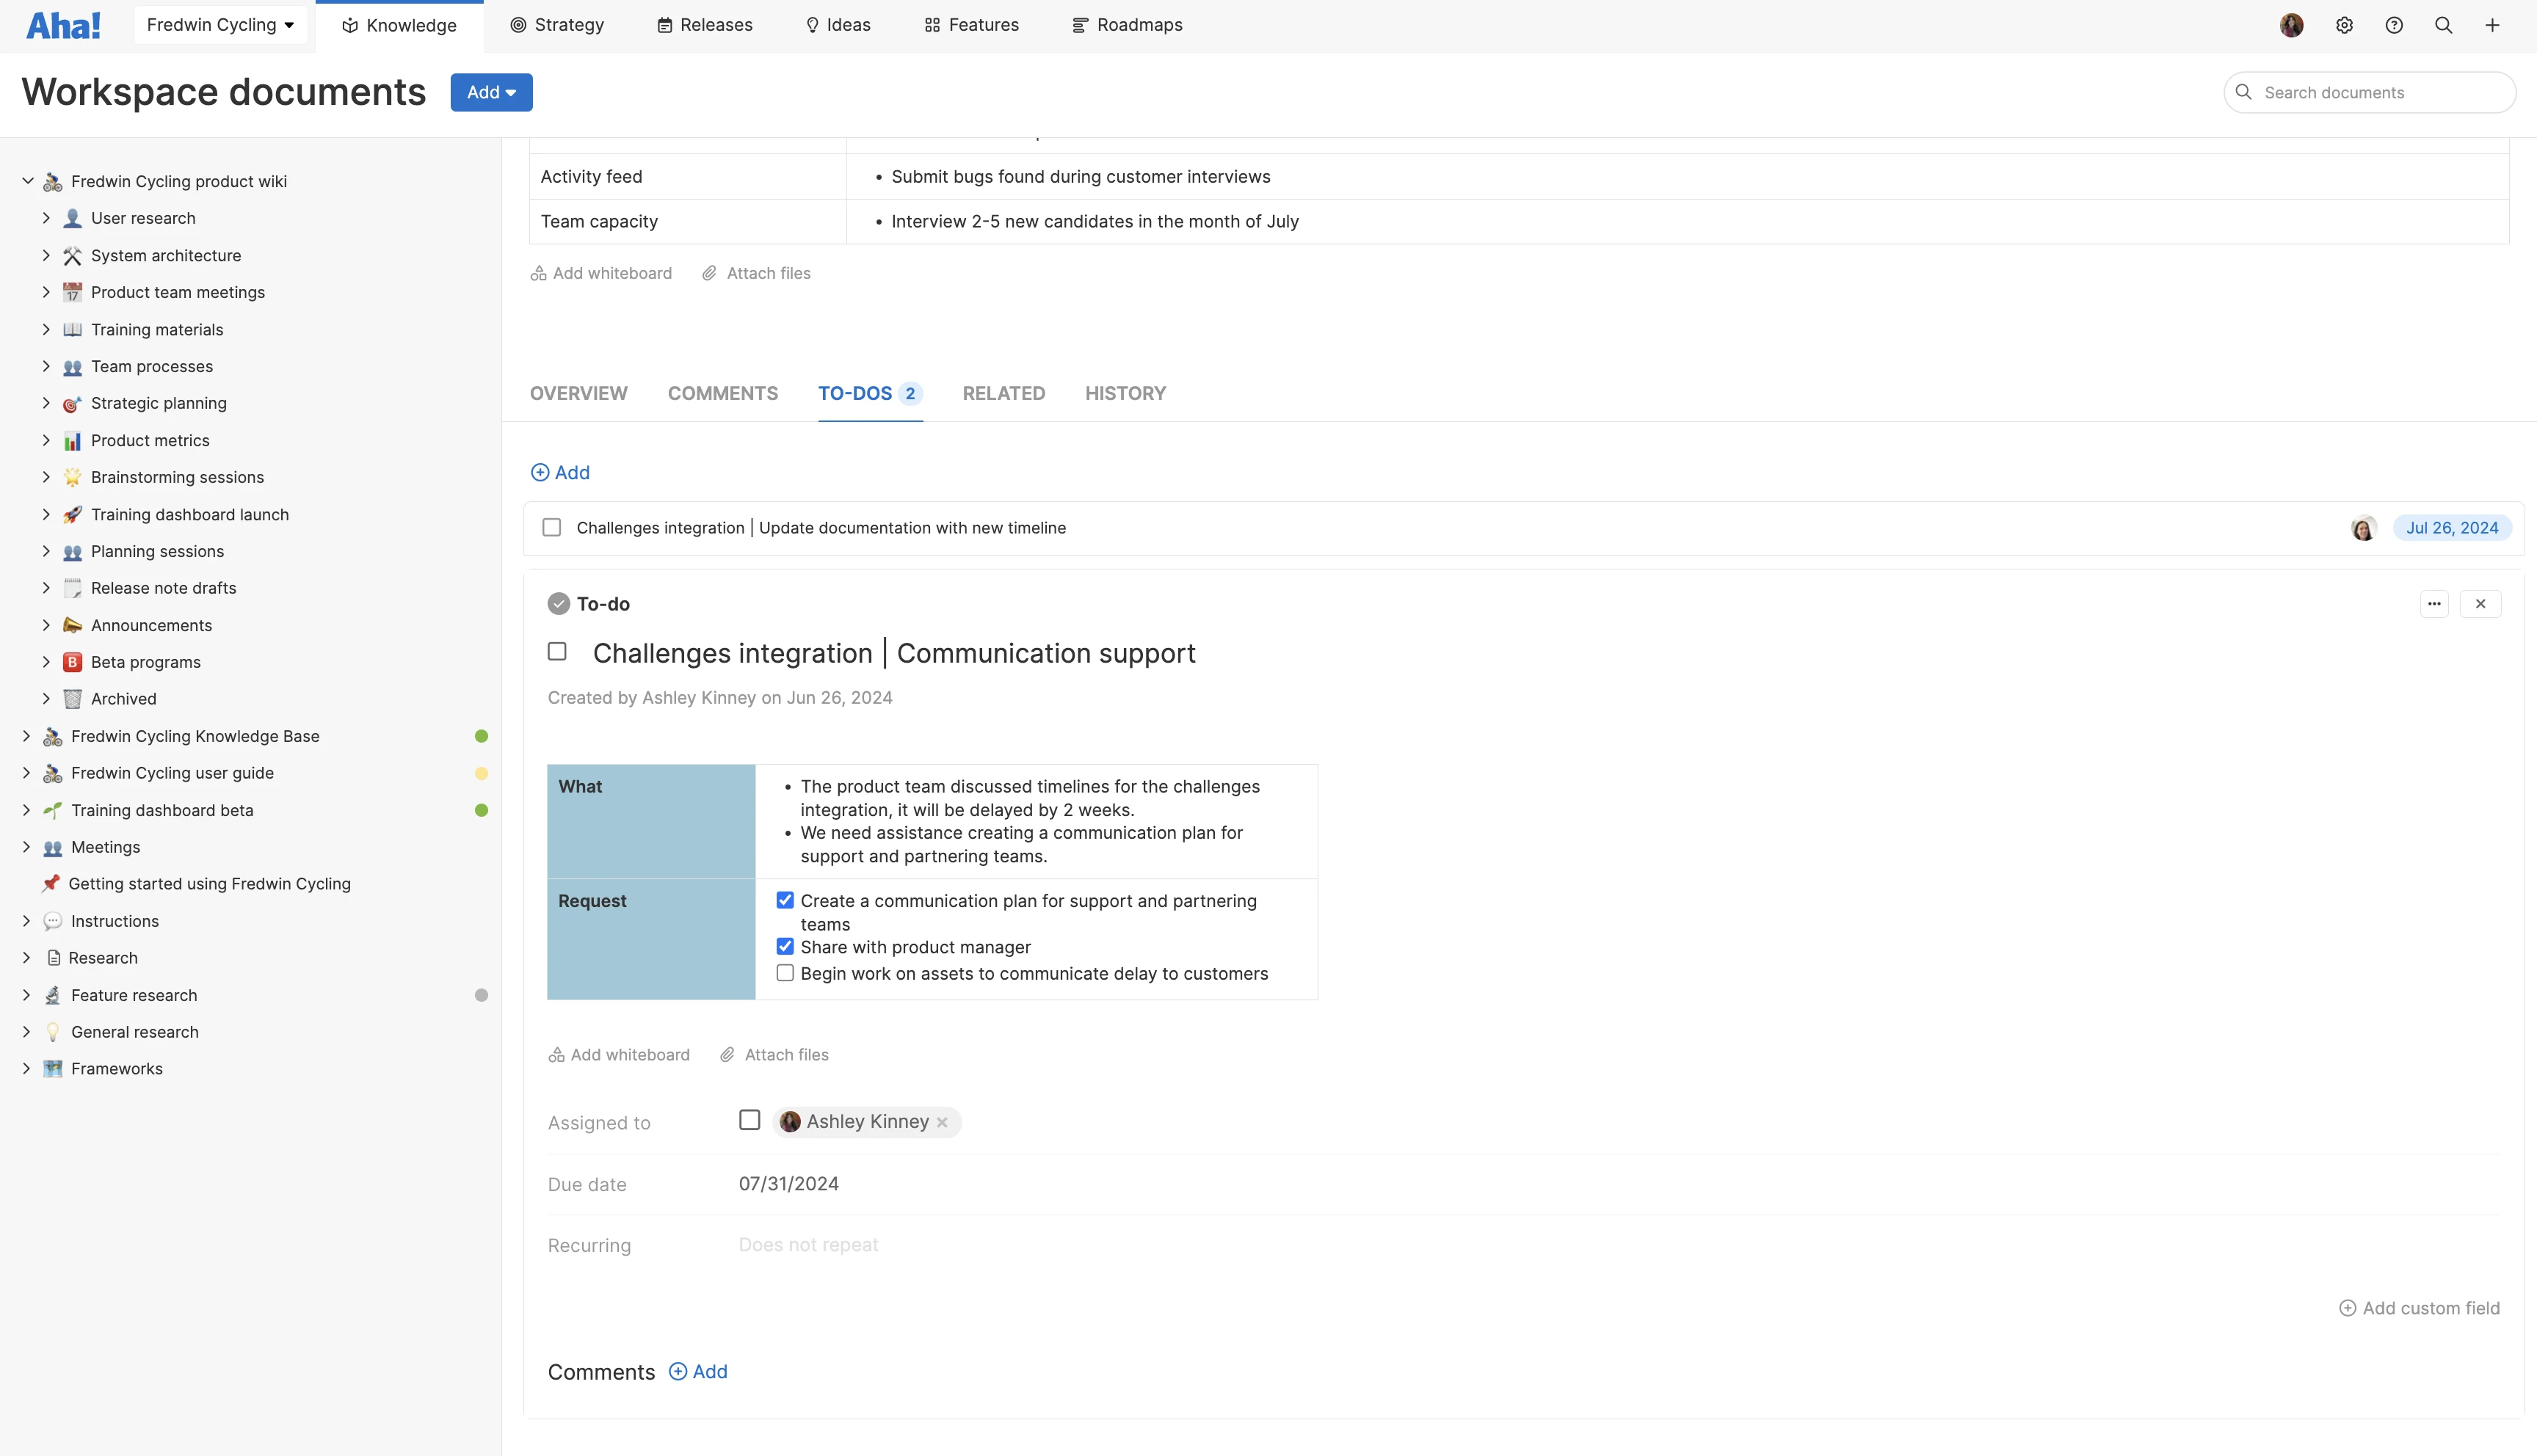
Task: Open the Strategy section
Action: coord(557,24)
